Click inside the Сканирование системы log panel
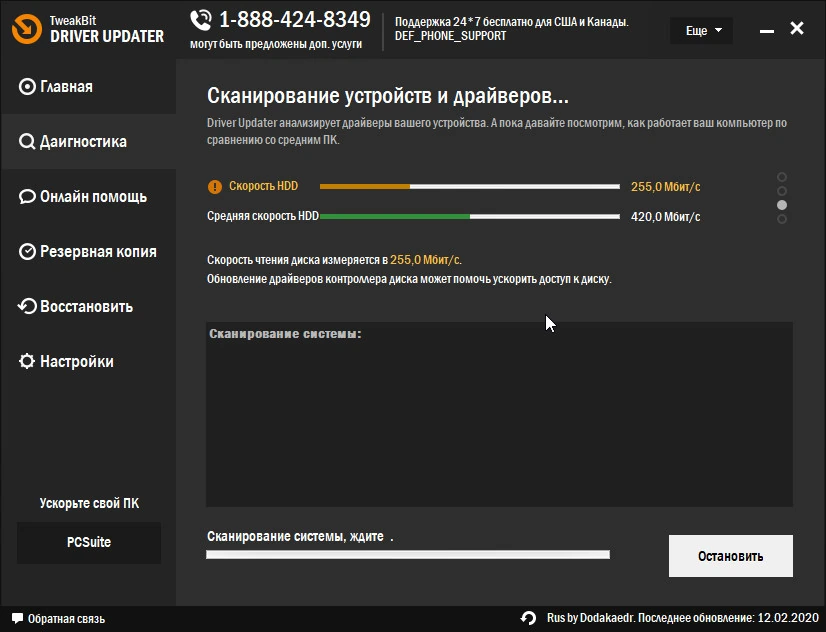The image size is (826, 632). click(x=499, y=414)
